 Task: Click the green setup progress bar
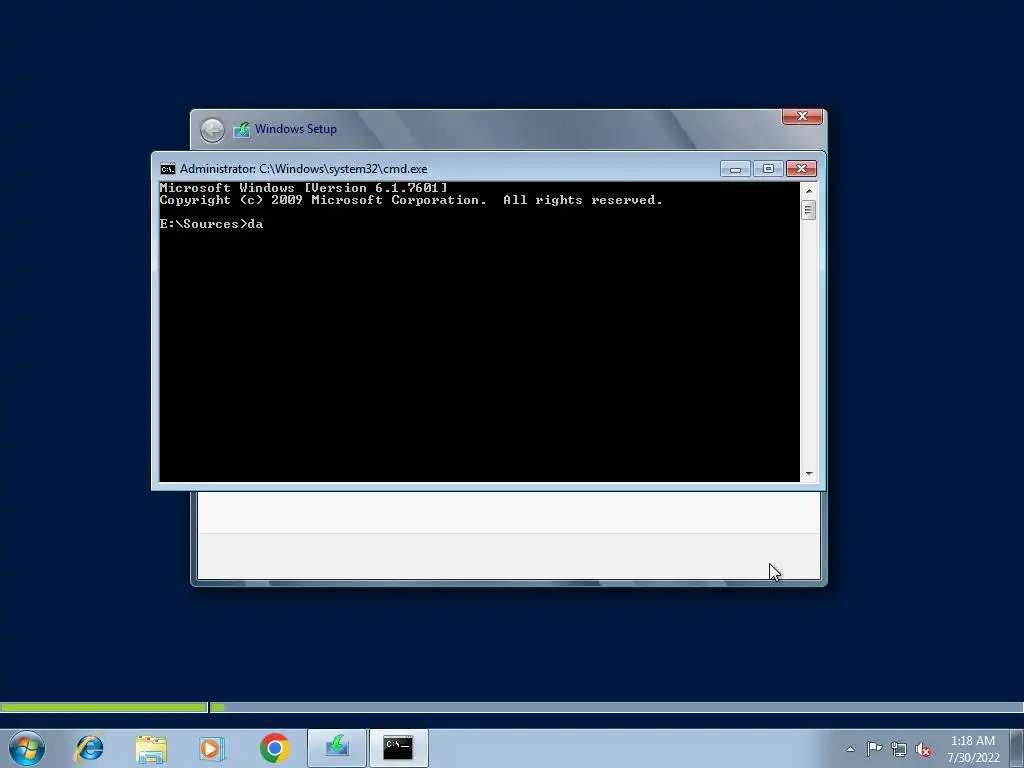click(x=103, y=707)
